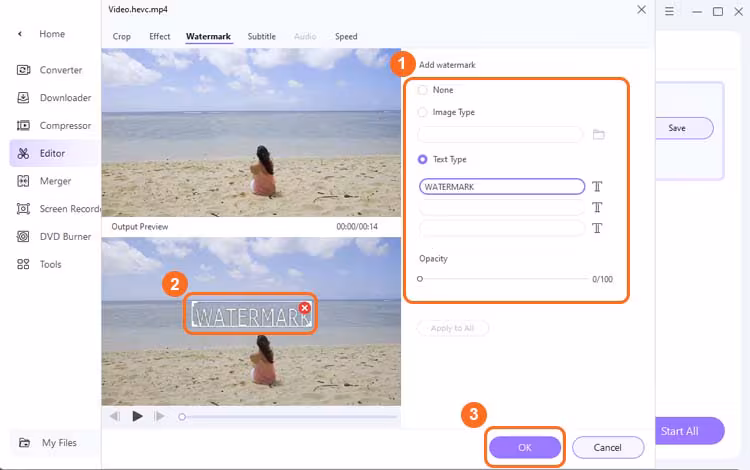
Task: Select the None watermark option
Action: coord(422,90)
